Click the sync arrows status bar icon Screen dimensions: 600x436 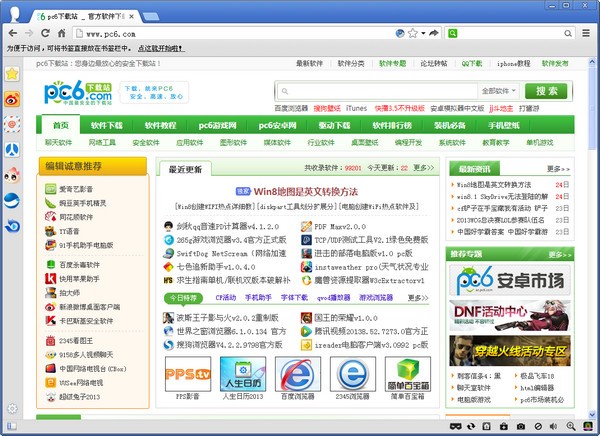[471, 426]
